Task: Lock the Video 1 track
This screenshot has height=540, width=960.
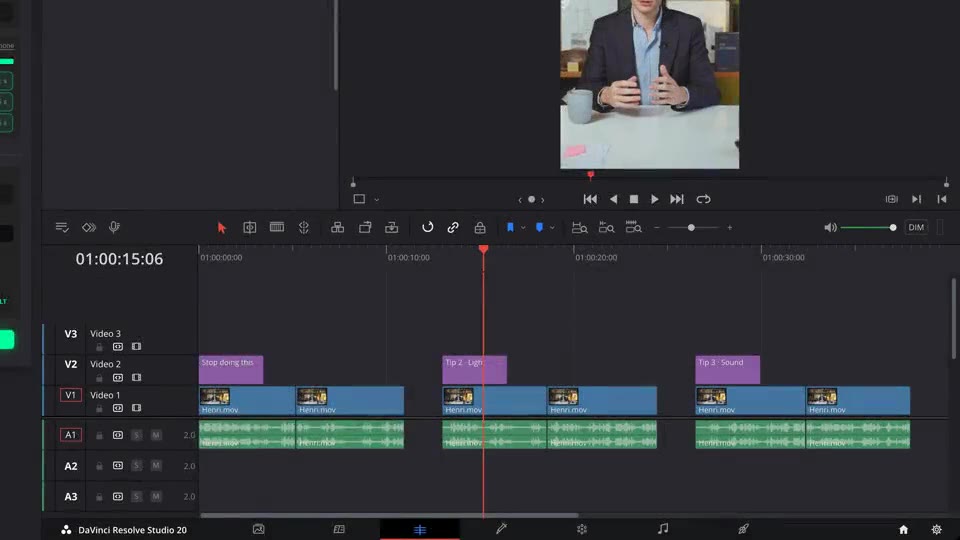Action: (x=99, y=408)
